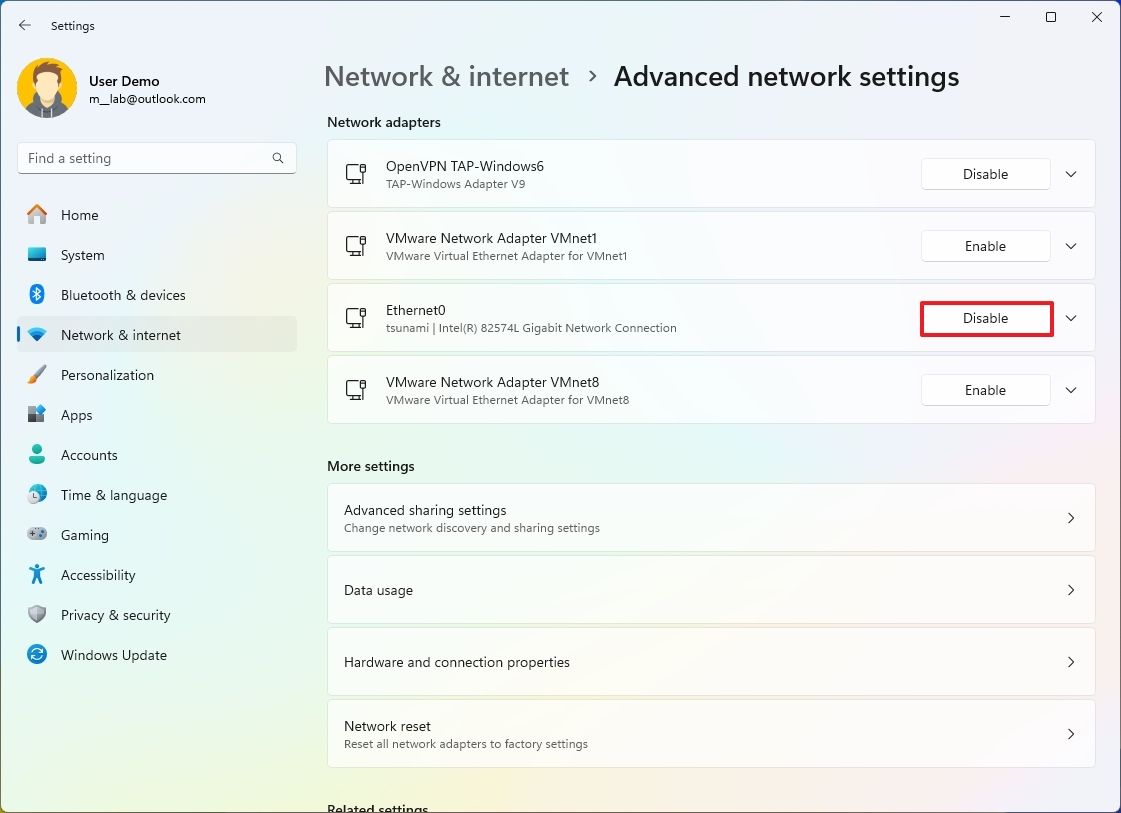Select the Gaming controller icon in sidebar
This screenshot has height=813, width=1121.
click(x=37, y=535)
